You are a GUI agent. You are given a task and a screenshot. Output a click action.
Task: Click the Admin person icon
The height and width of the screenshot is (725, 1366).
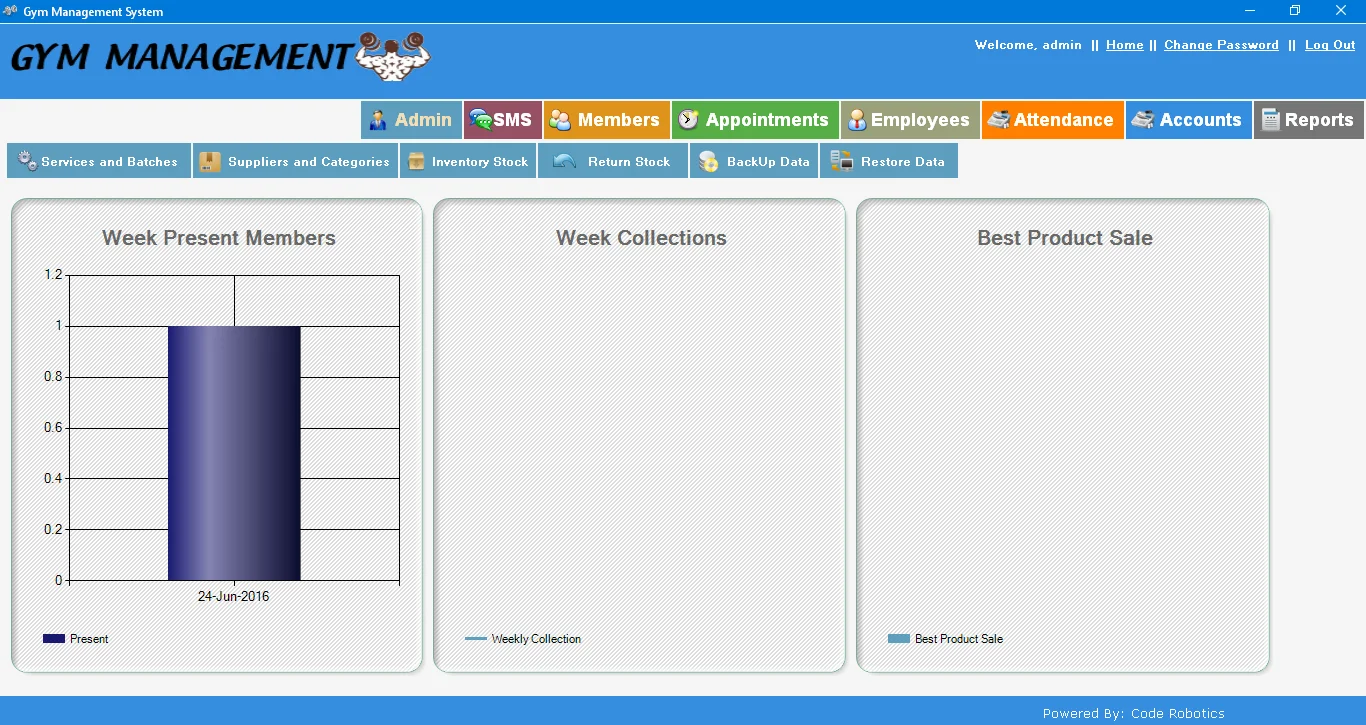[378, 120]
